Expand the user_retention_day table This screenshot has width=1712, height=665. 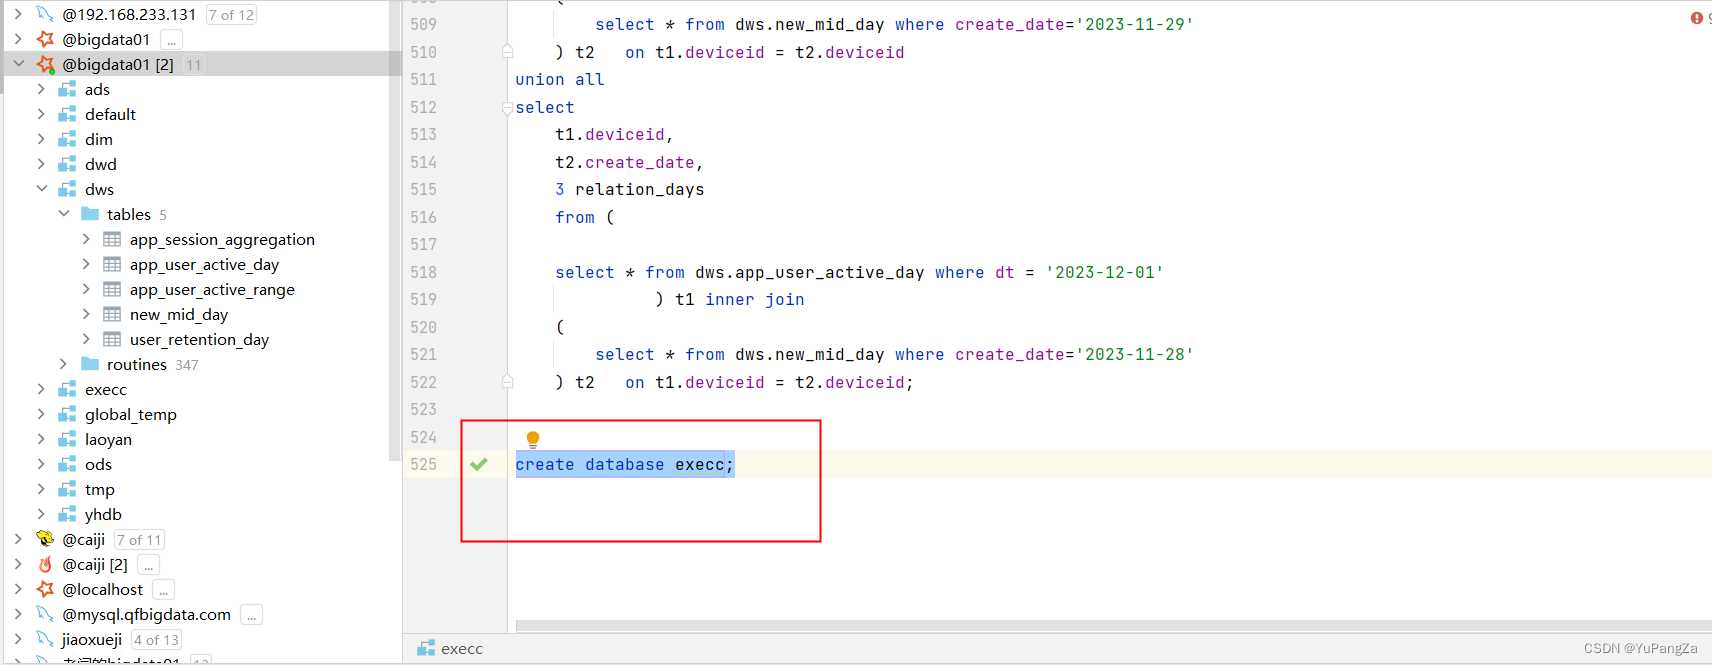pos(86,339)
